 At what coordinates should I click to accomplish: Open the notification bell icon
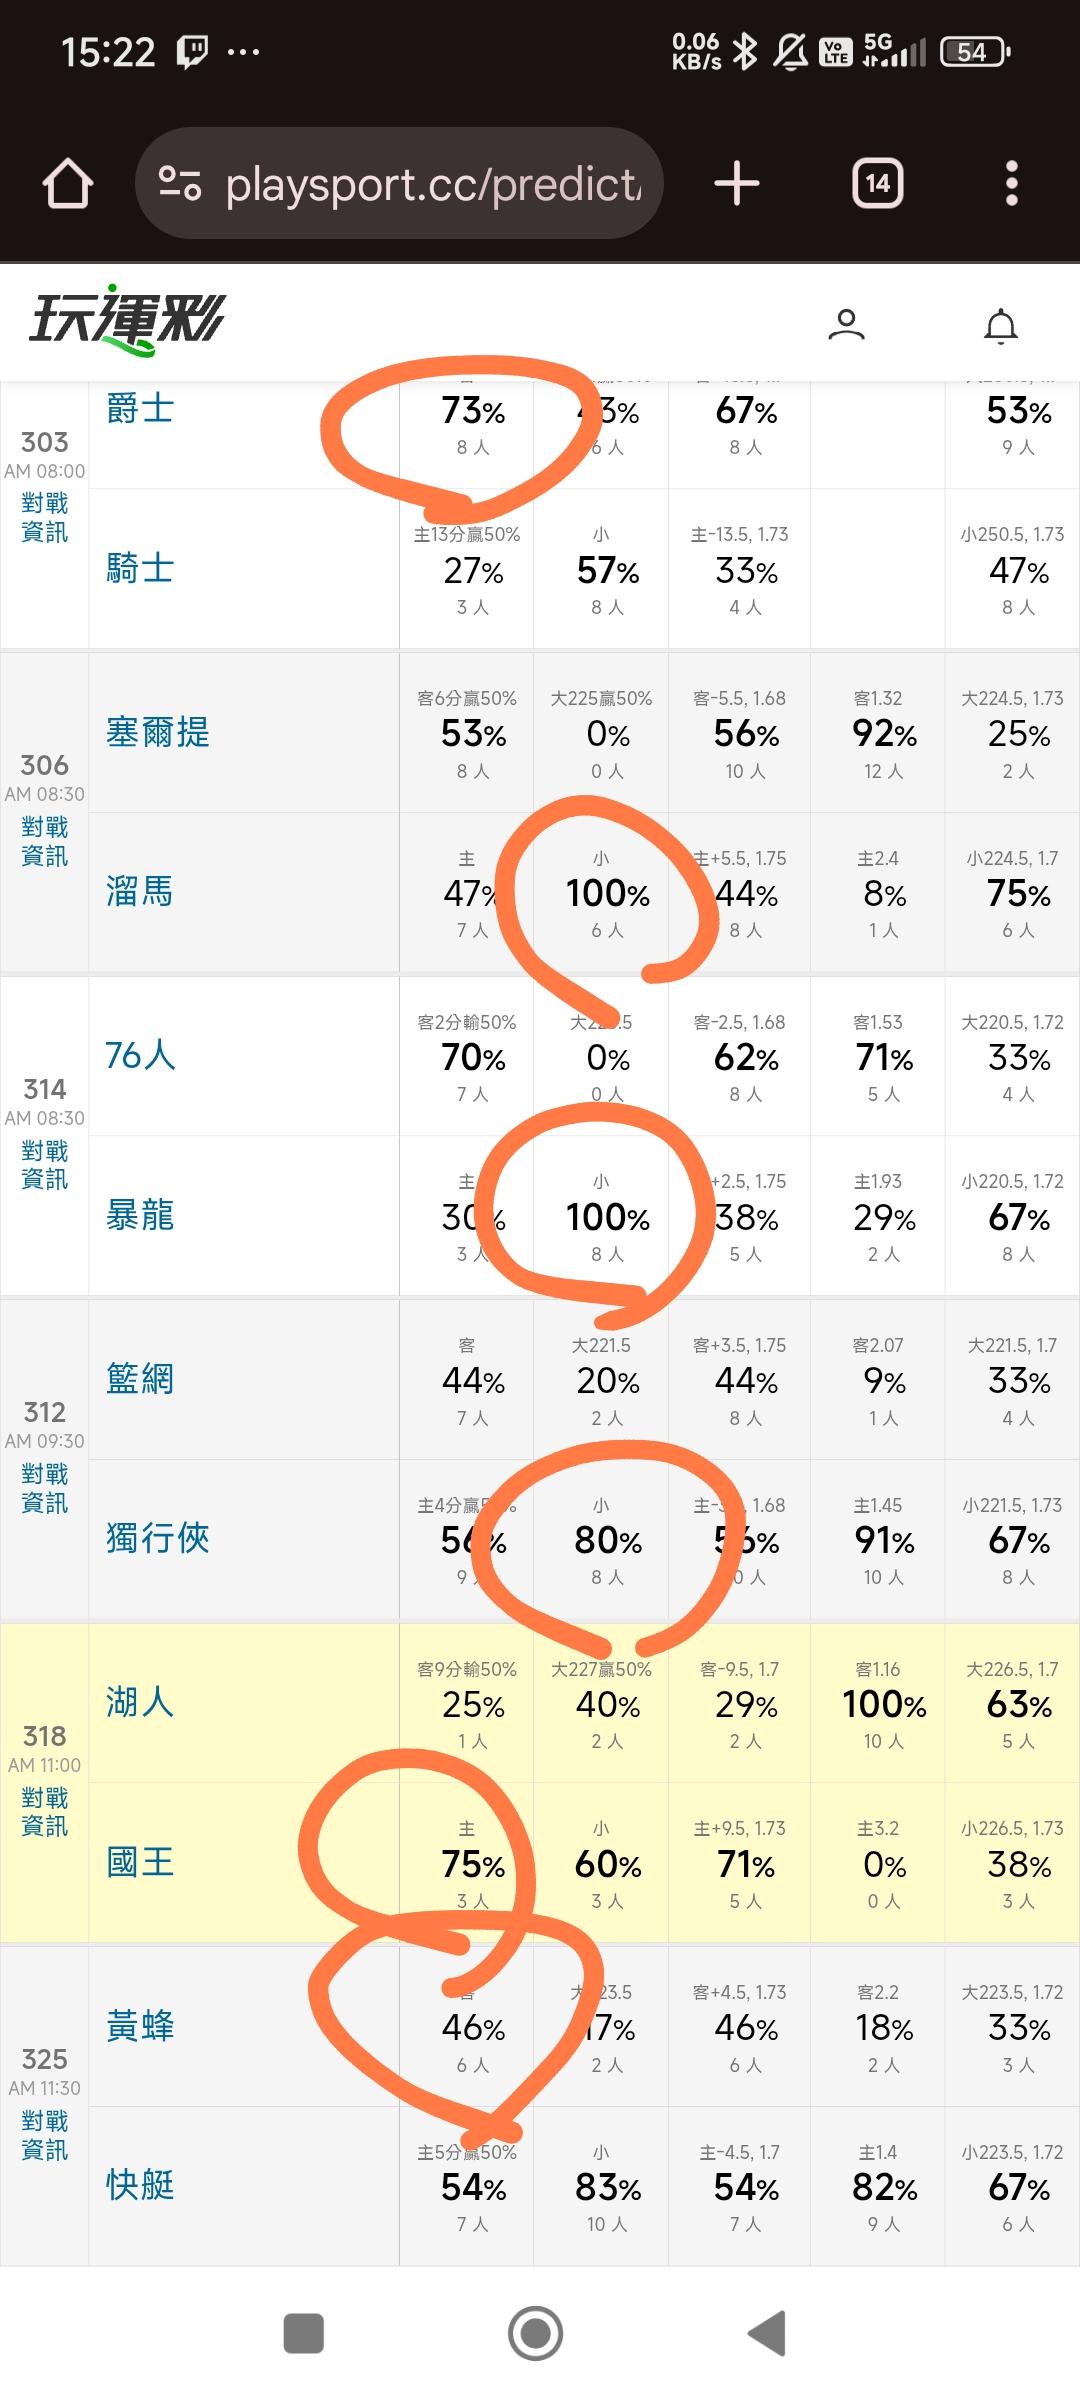click(x=1000, y=326)
